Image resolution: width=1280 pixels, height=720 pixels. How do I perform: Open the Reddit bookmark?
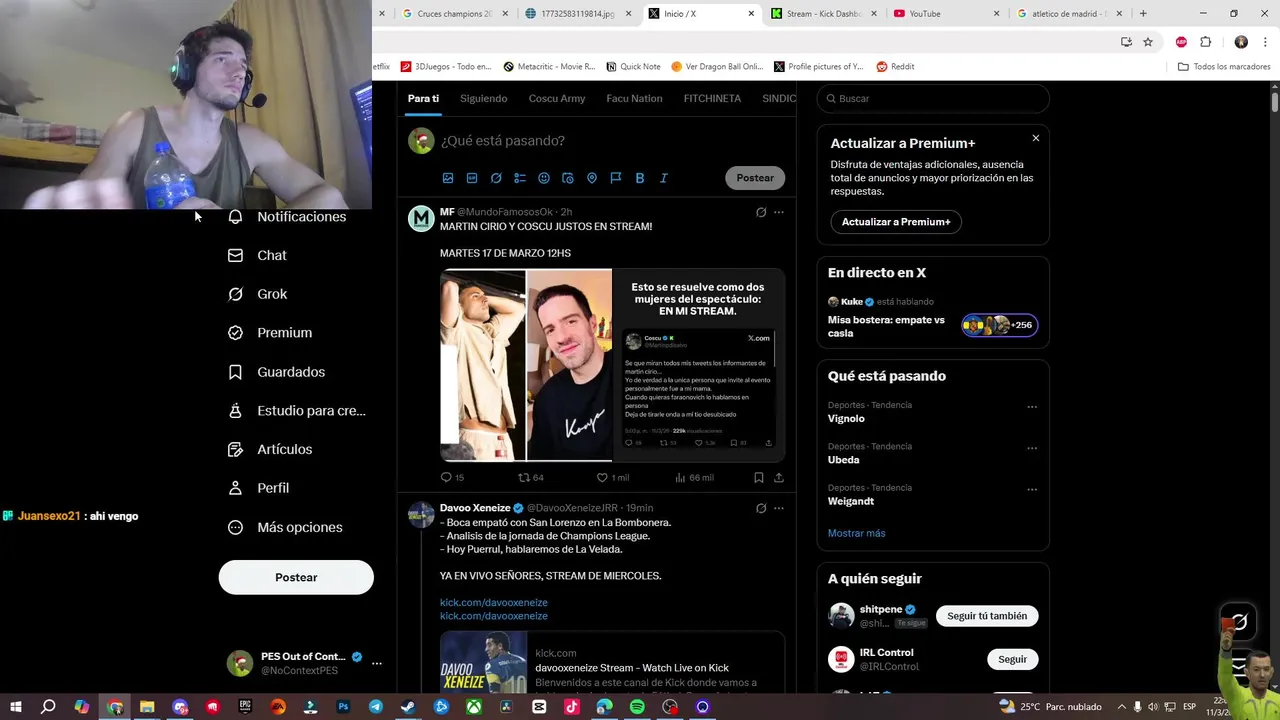(x=896, y=67)
